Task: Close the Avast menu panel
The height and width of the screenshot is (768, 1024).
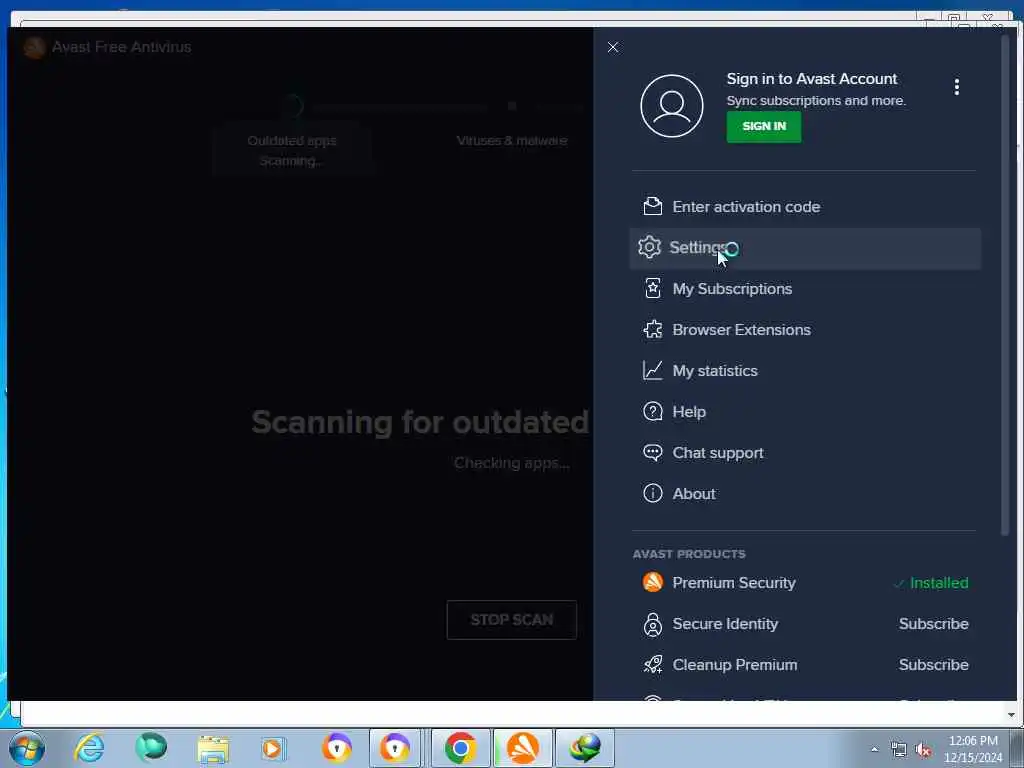Action: [x=613, y=47]
